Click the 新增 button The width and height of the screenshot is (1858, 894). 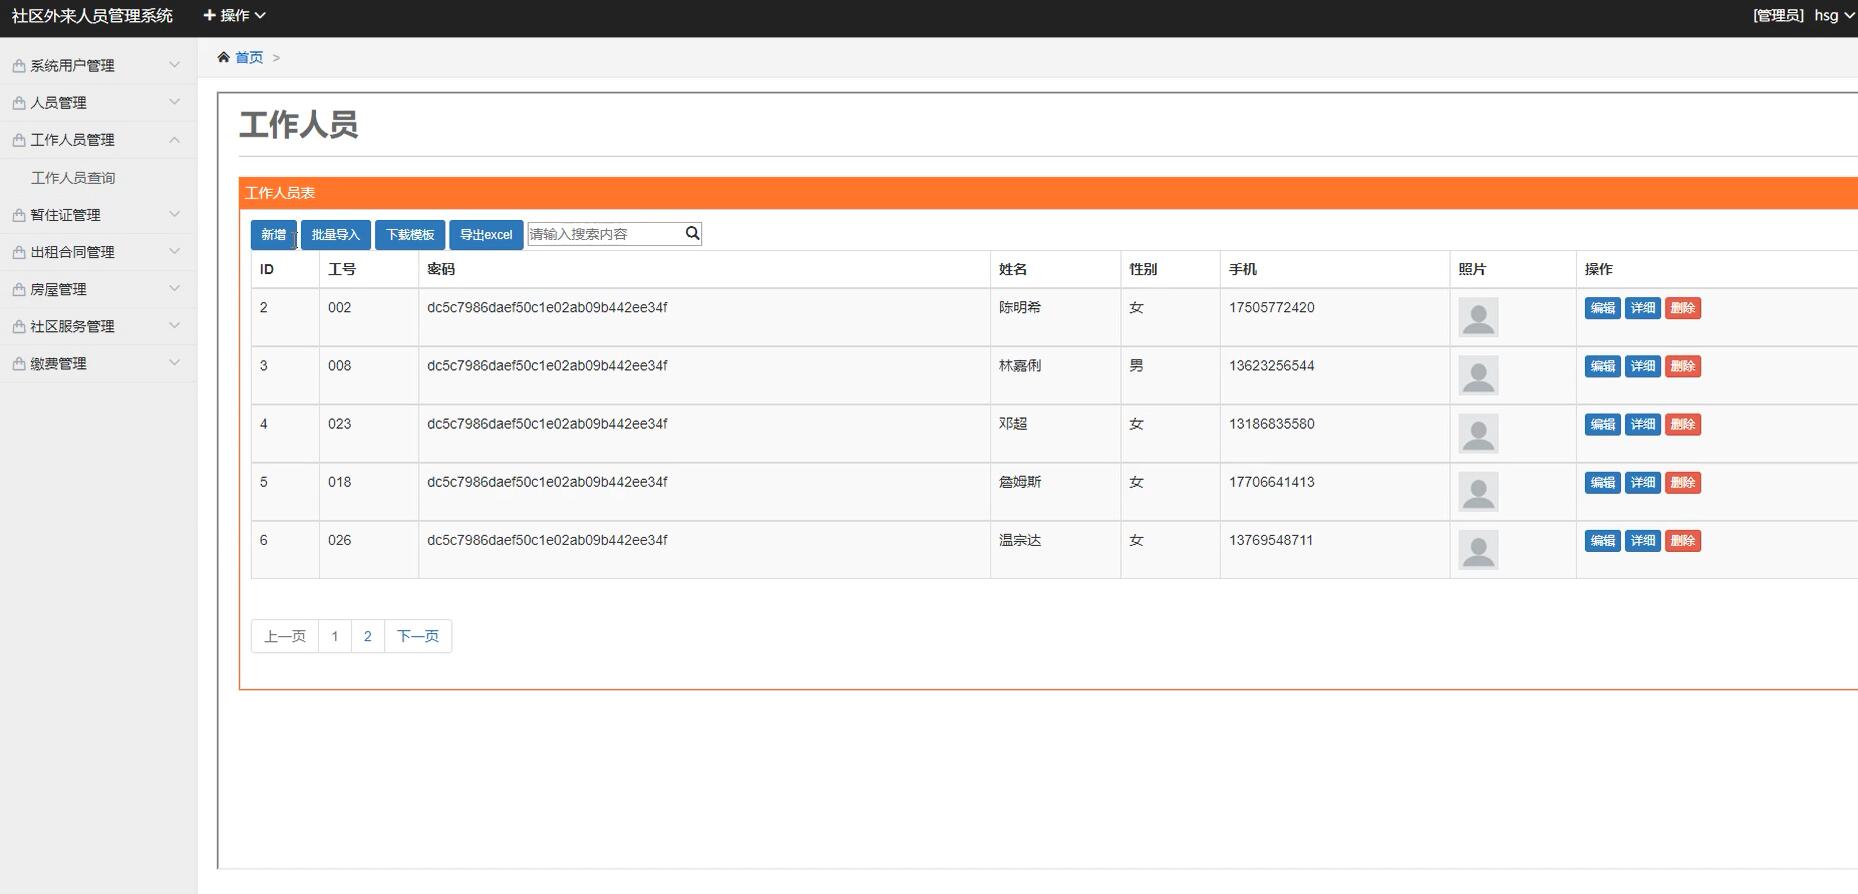pyautogui.click(x=273, y=235)
